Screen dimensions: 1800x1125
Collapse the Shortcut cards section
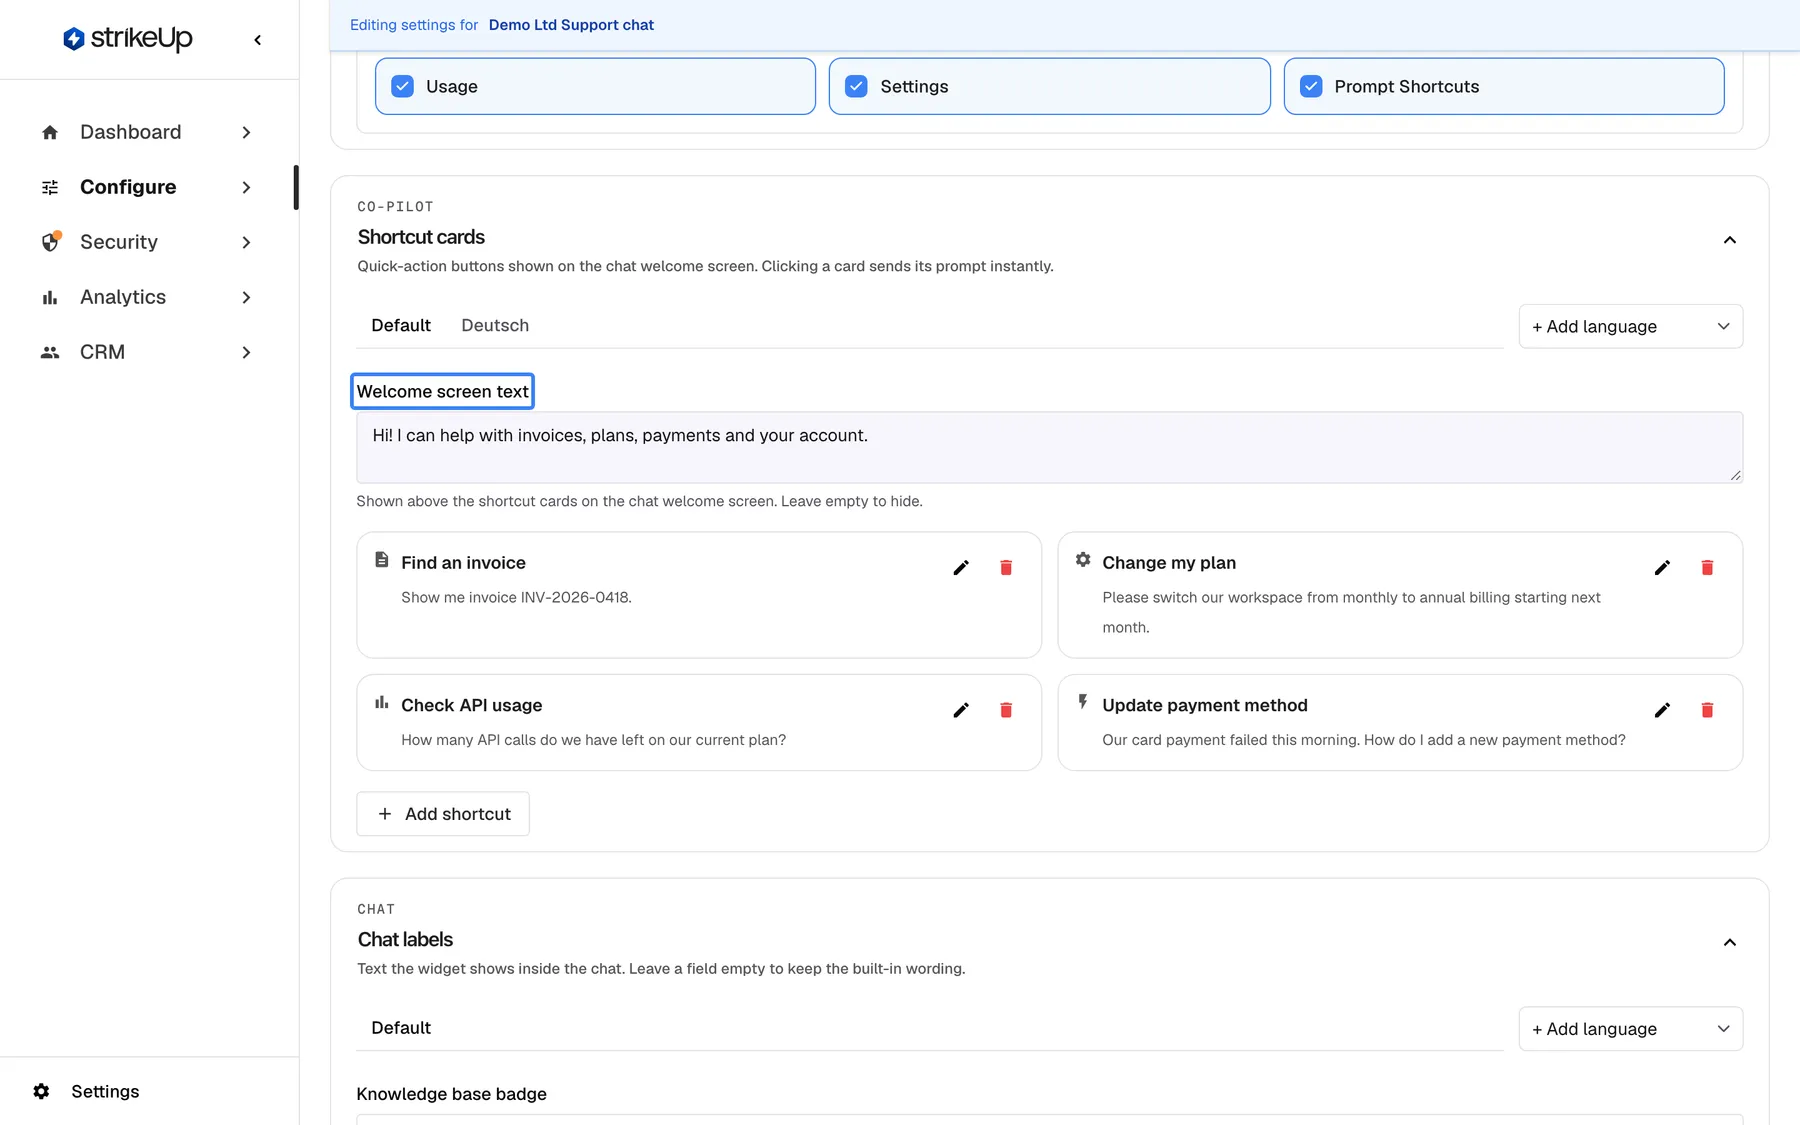1730,240
